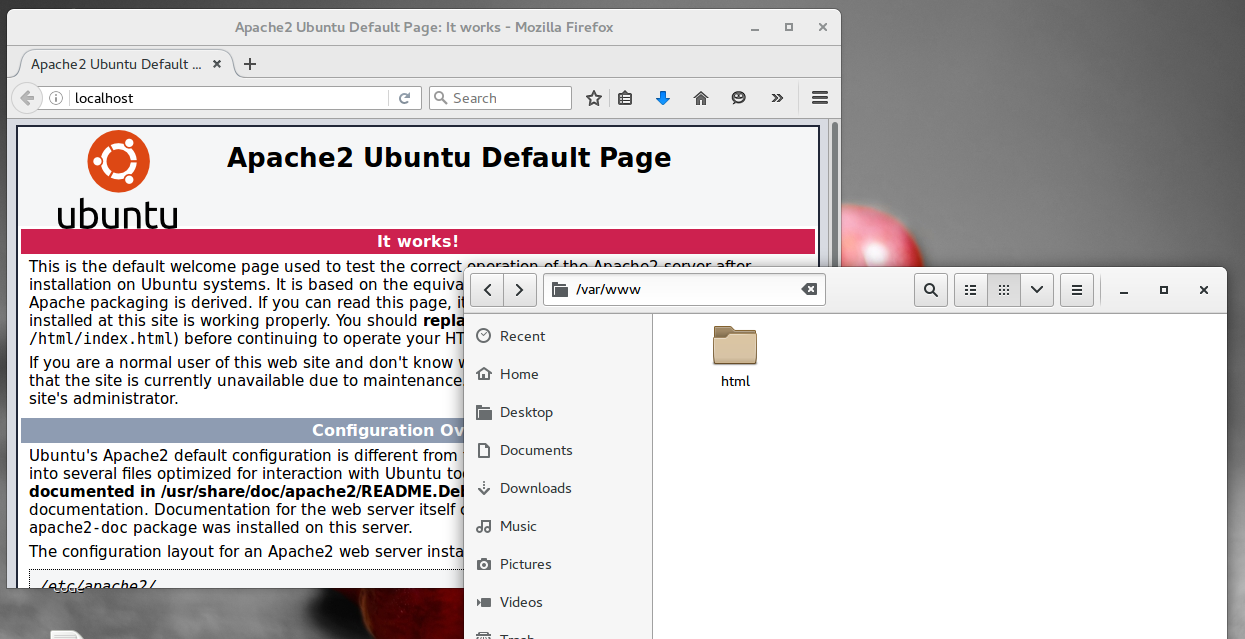Image resolution: width=1245 pixels, height=639 pixels.
Task: Show bookmarks list in Firefox
Action: tap(625, 98)
